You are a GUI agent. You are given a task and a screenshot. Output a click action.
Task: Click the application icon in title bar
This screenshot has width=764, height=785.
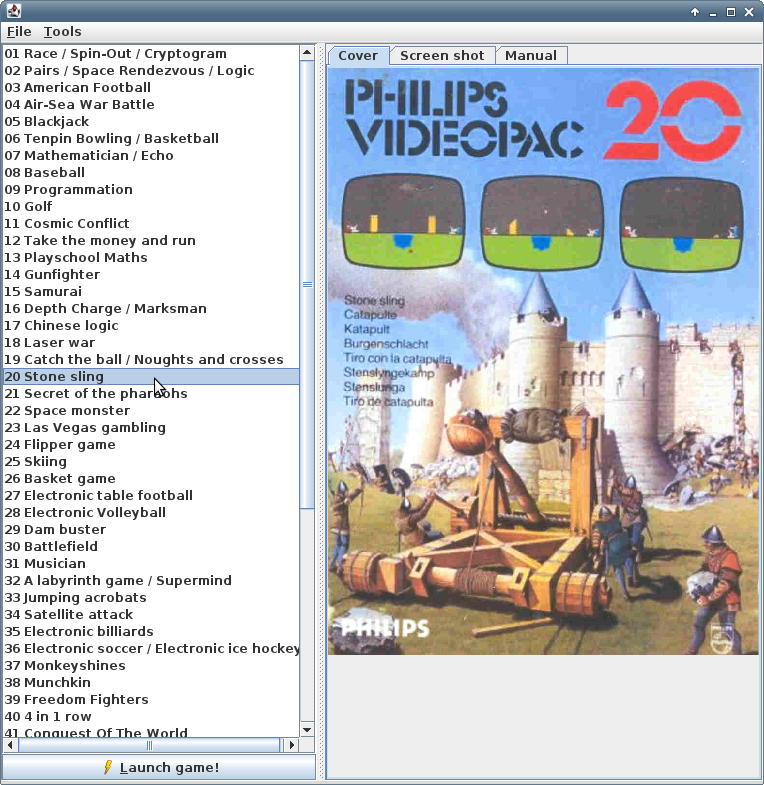coord(14,11)
